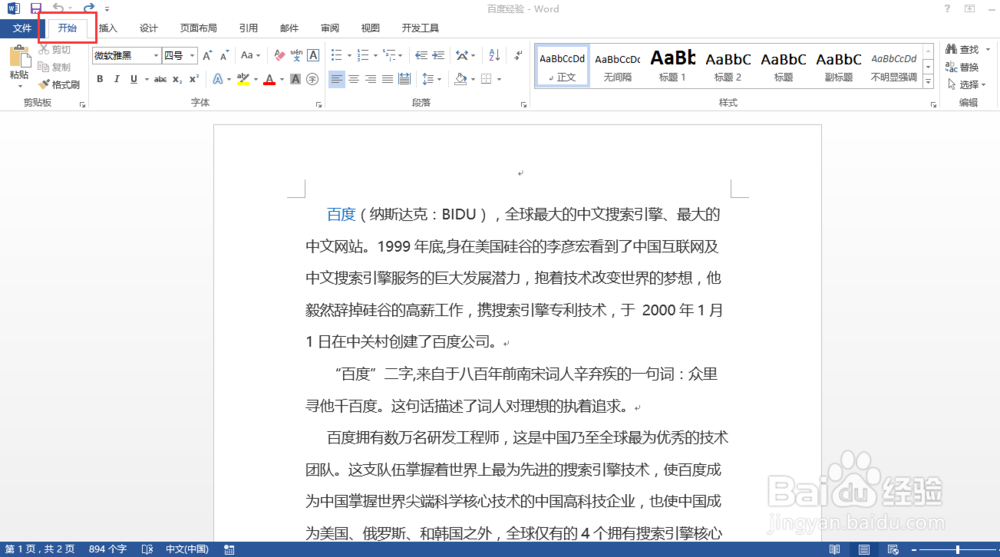This screenshot has height=557, width=1000.
Task: Click the Sort A-Z icon
Action: point(494,56)
